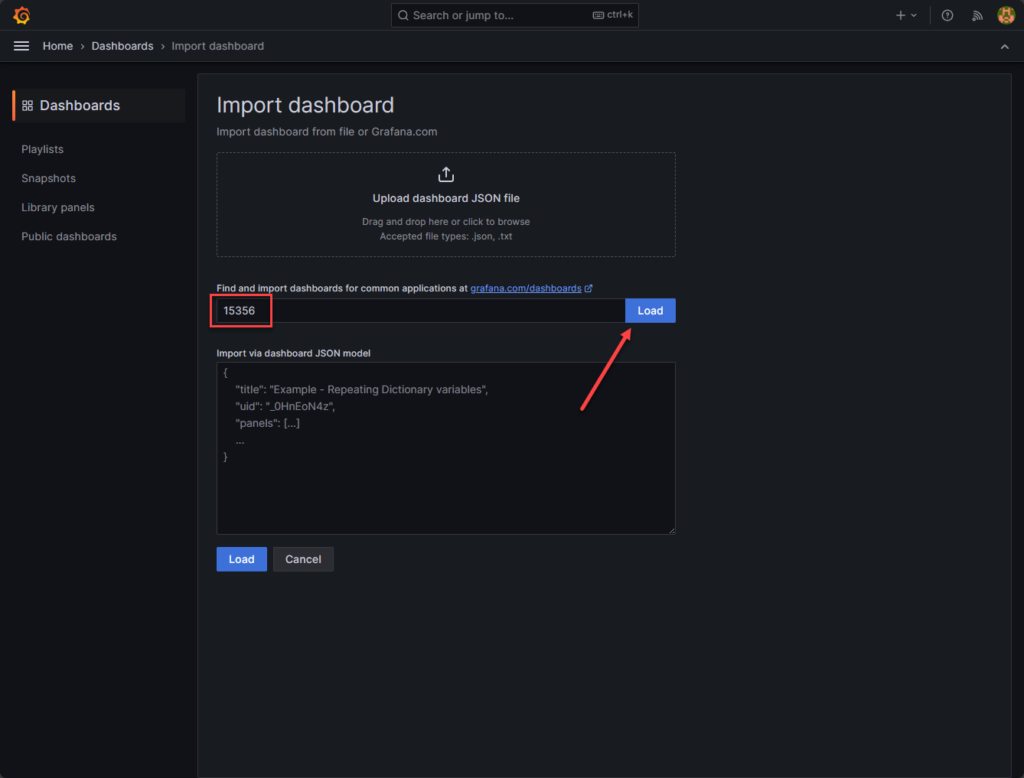Click the external link icon beside grafana.com/dashboards
The height and width of the screenshot is (778, 1024).
click(x=588, y=287)
